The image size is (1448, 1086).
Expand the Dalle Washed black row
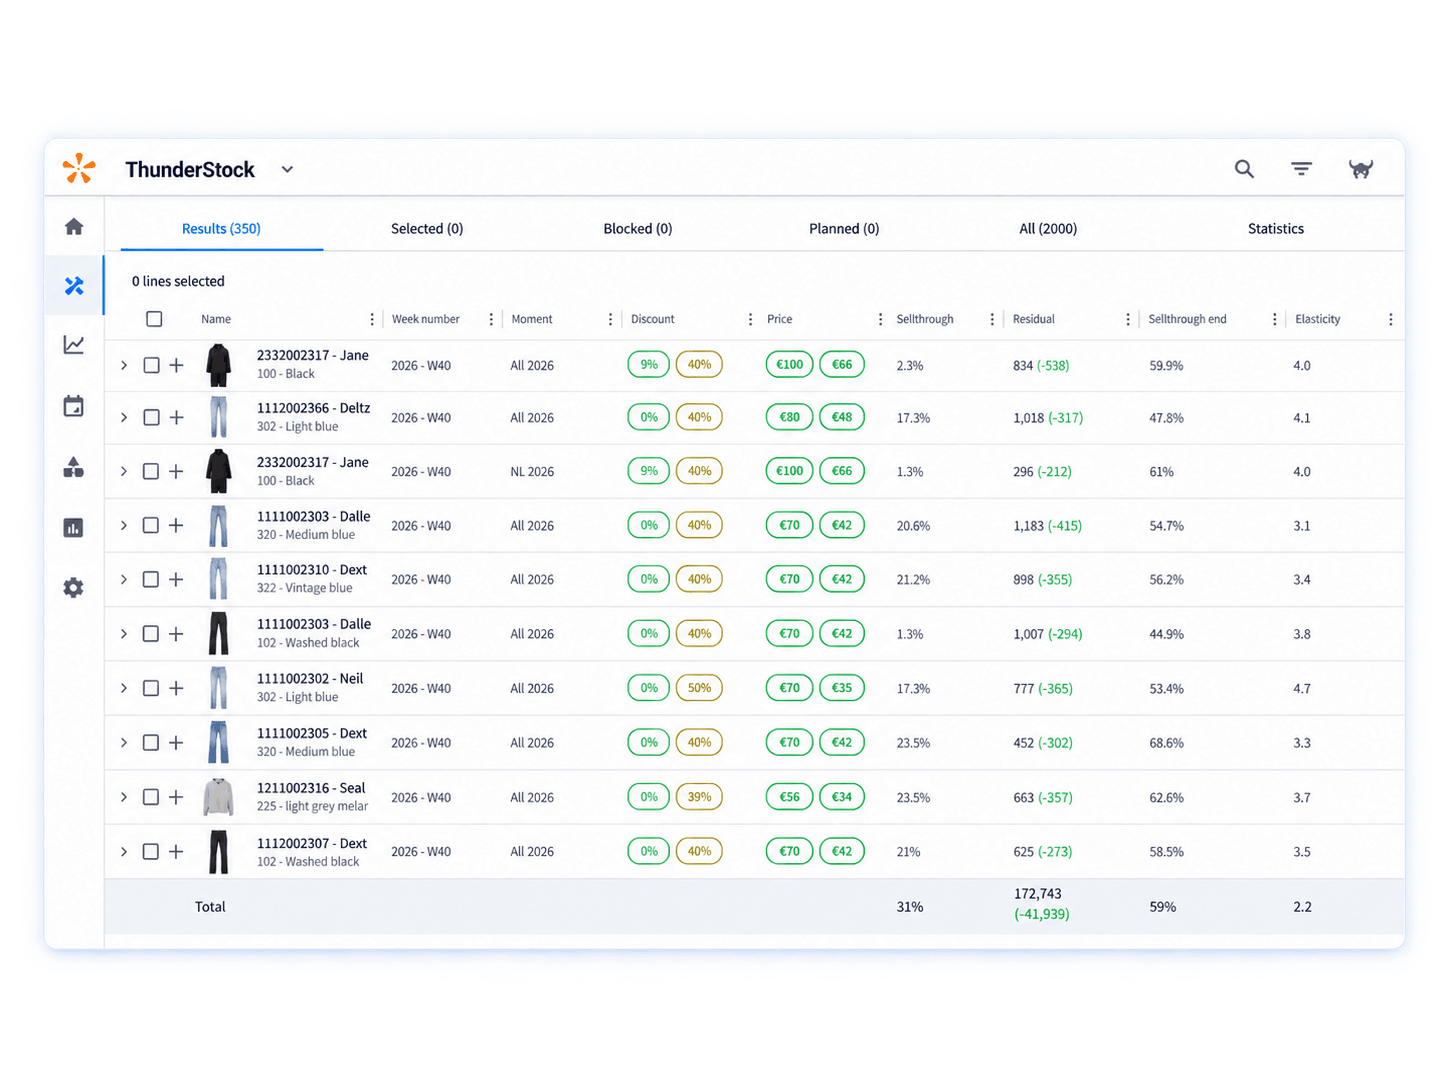[x=124, y=634]
